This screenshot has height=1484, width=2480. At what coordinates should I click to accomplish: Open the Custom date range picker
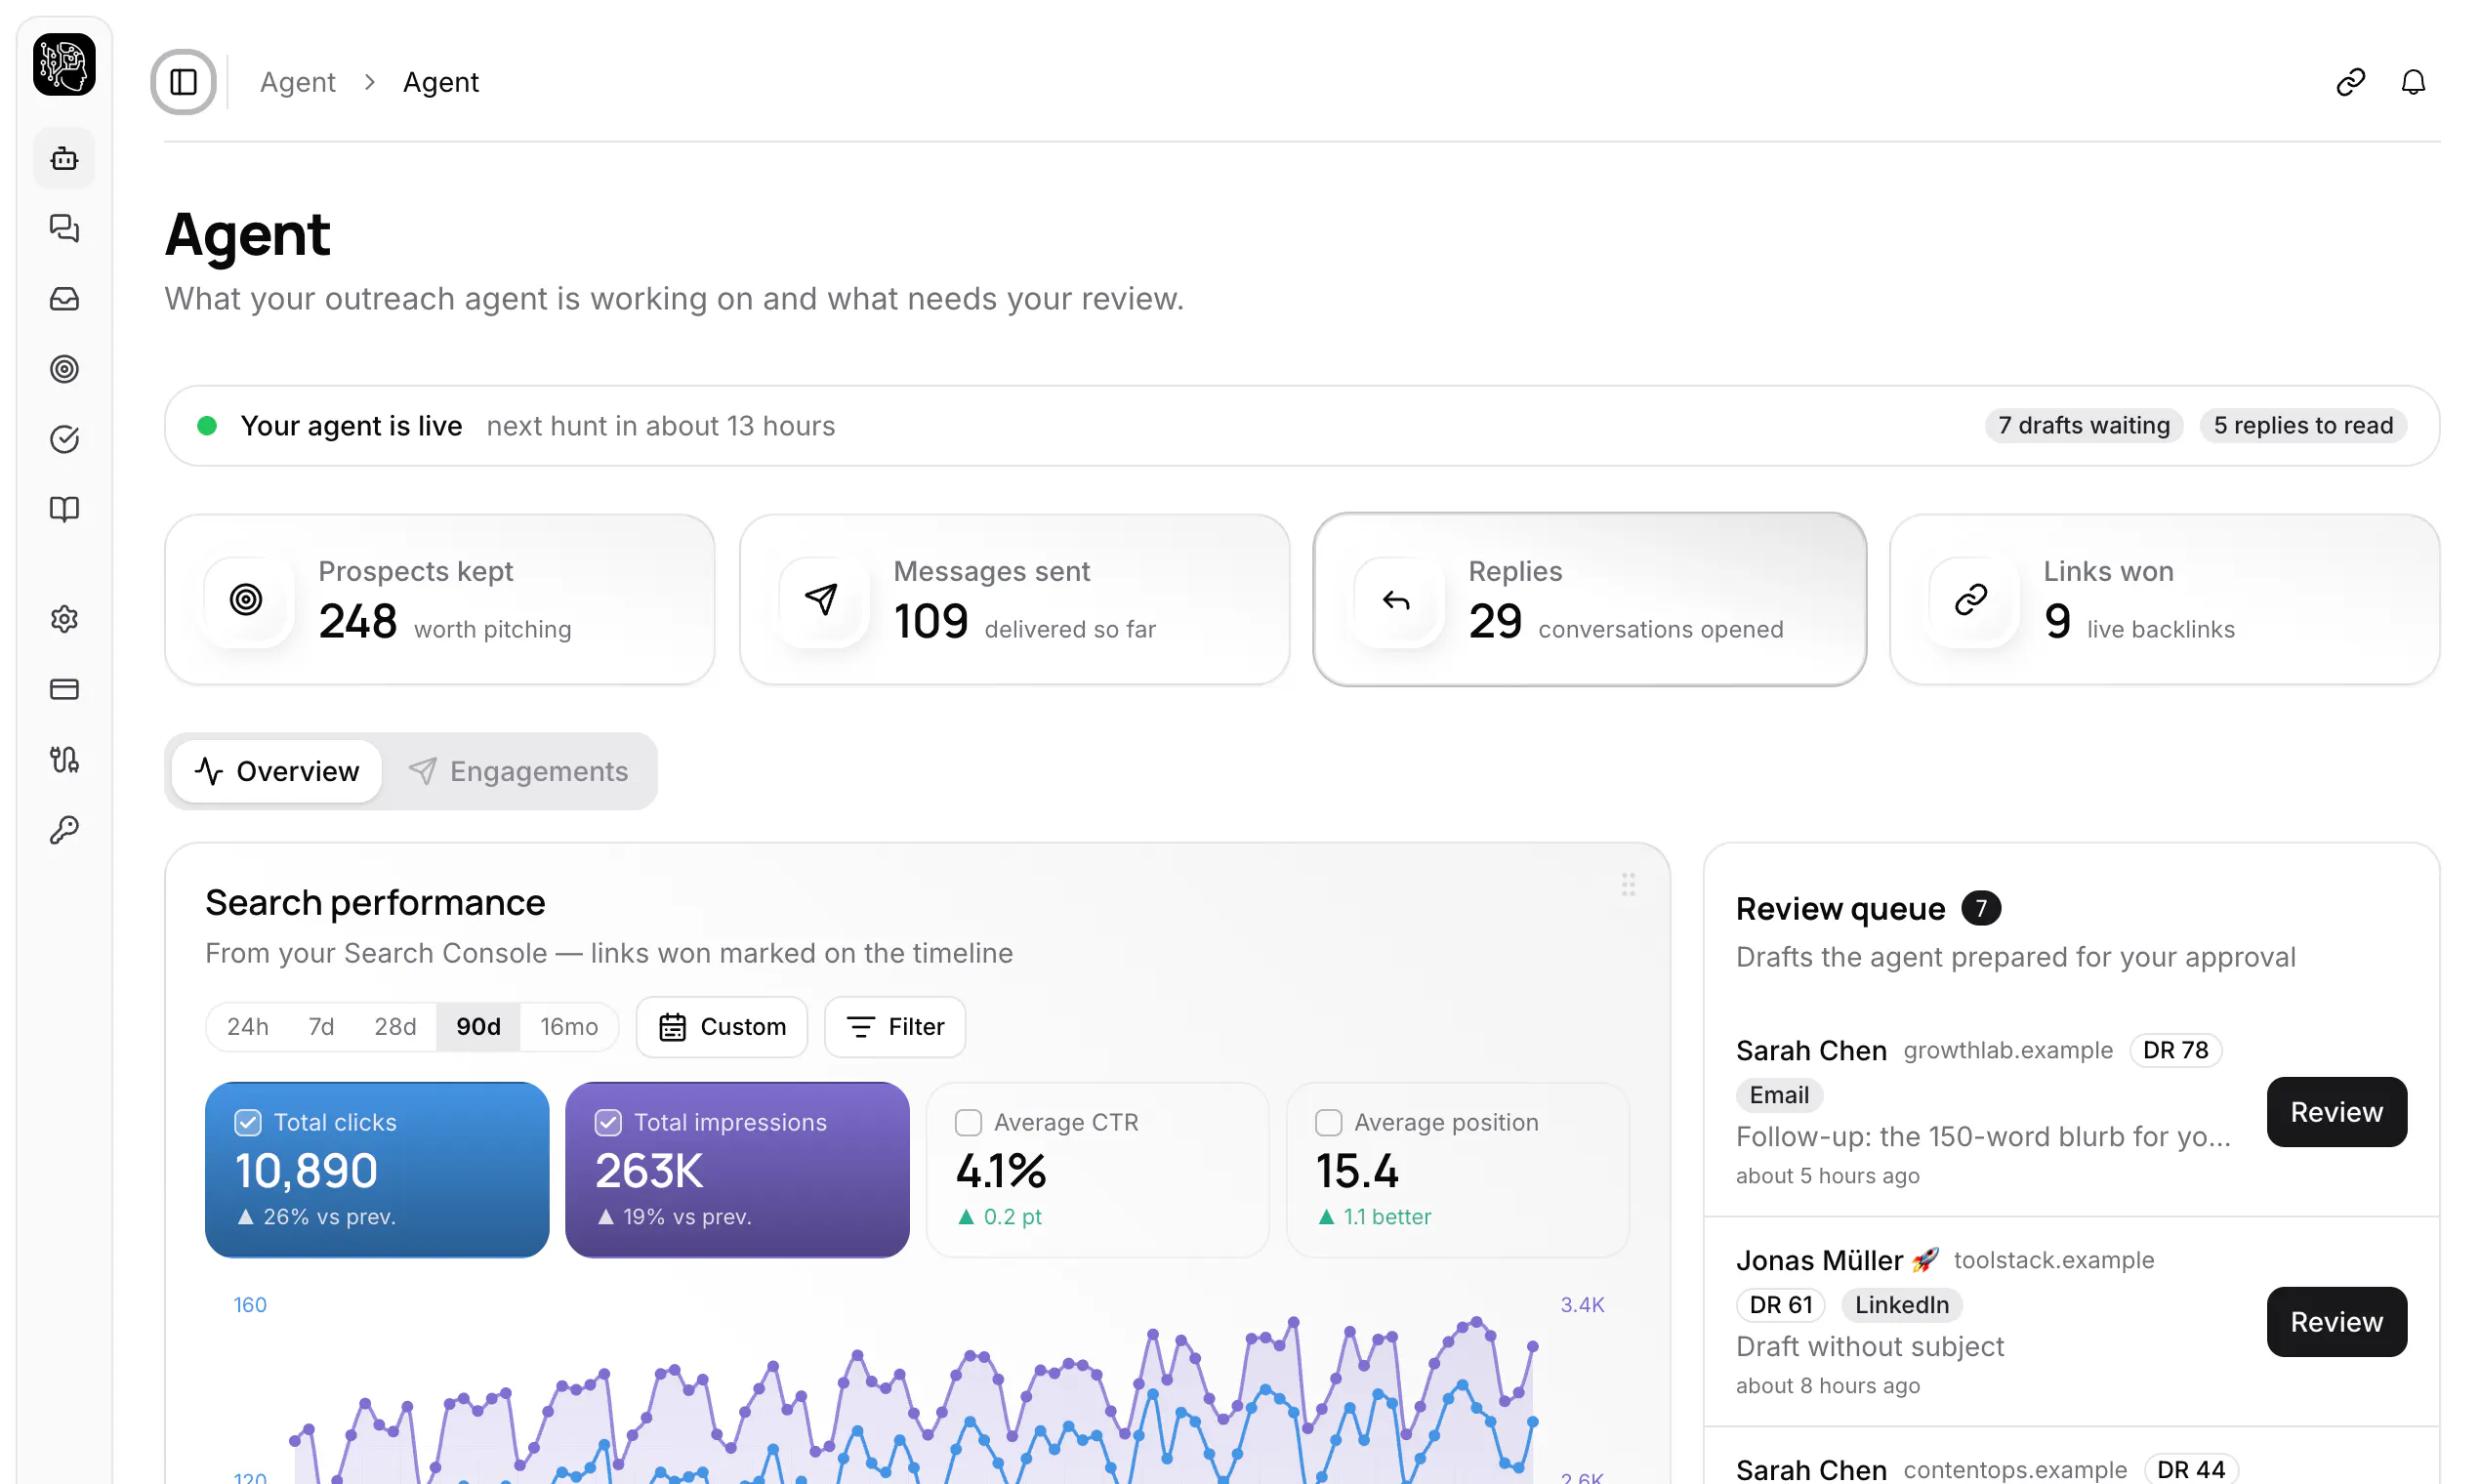click(722, 1026)
